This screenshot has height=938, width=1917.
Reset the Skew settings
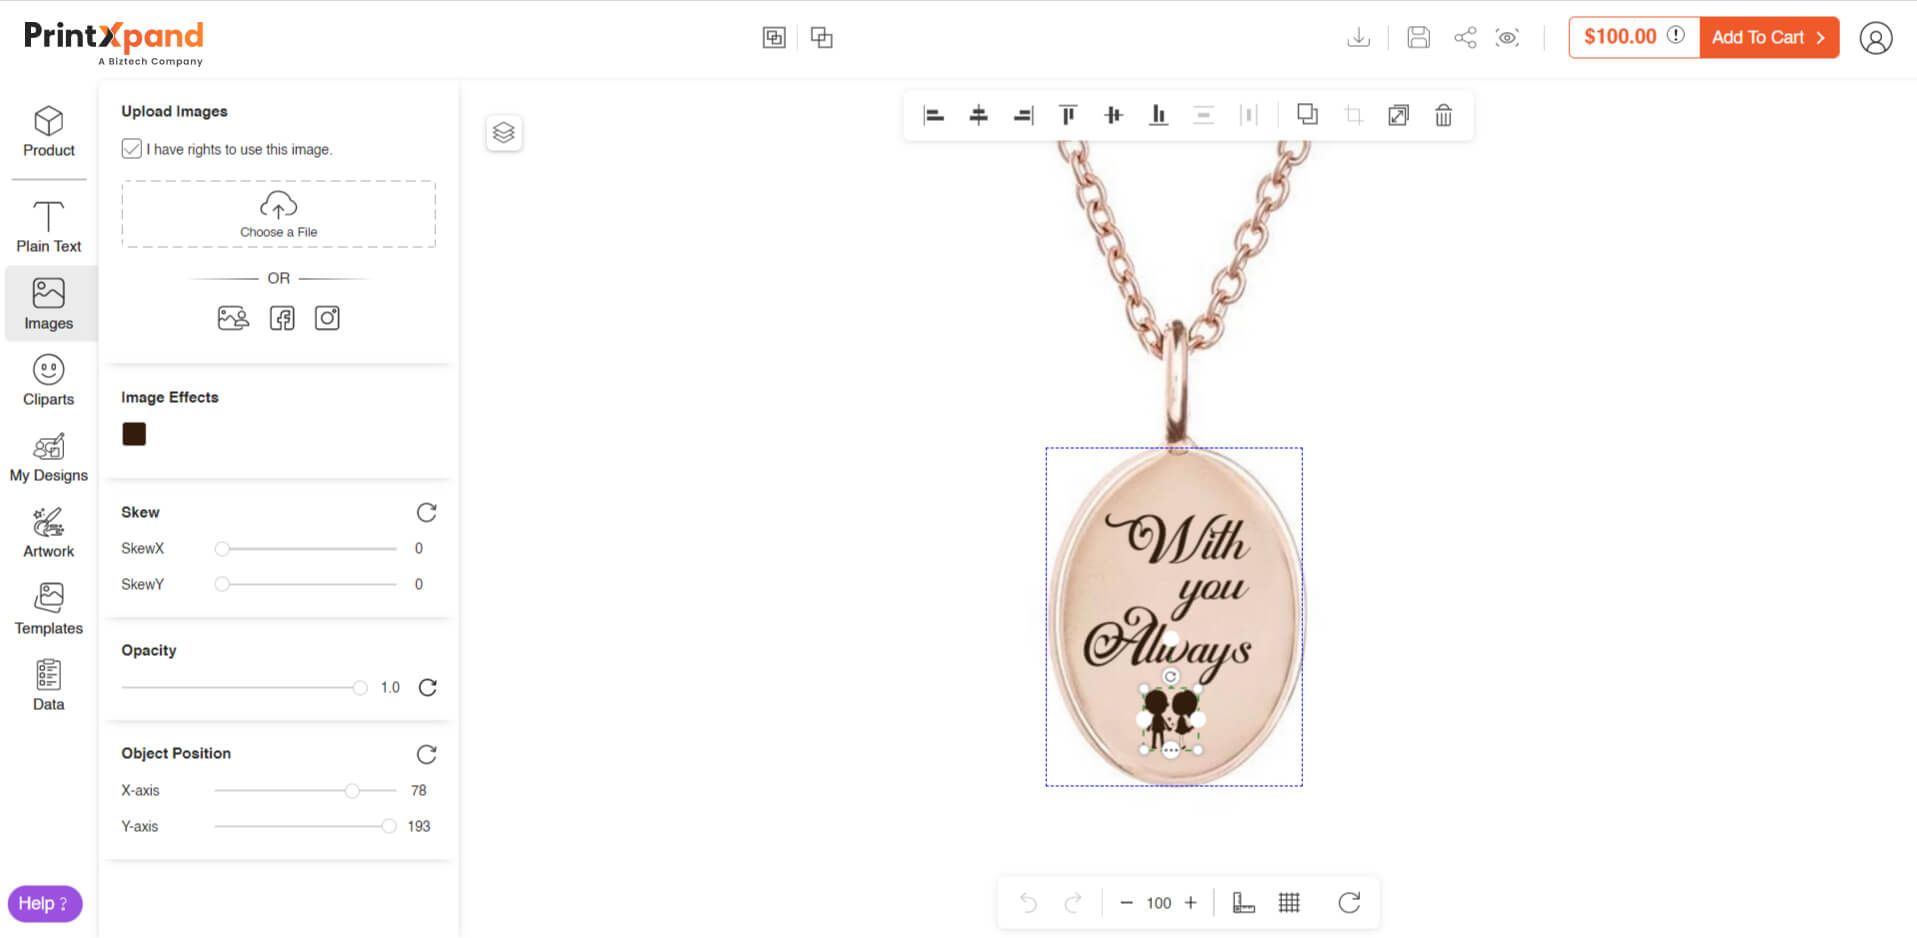(x=427, y=513)
